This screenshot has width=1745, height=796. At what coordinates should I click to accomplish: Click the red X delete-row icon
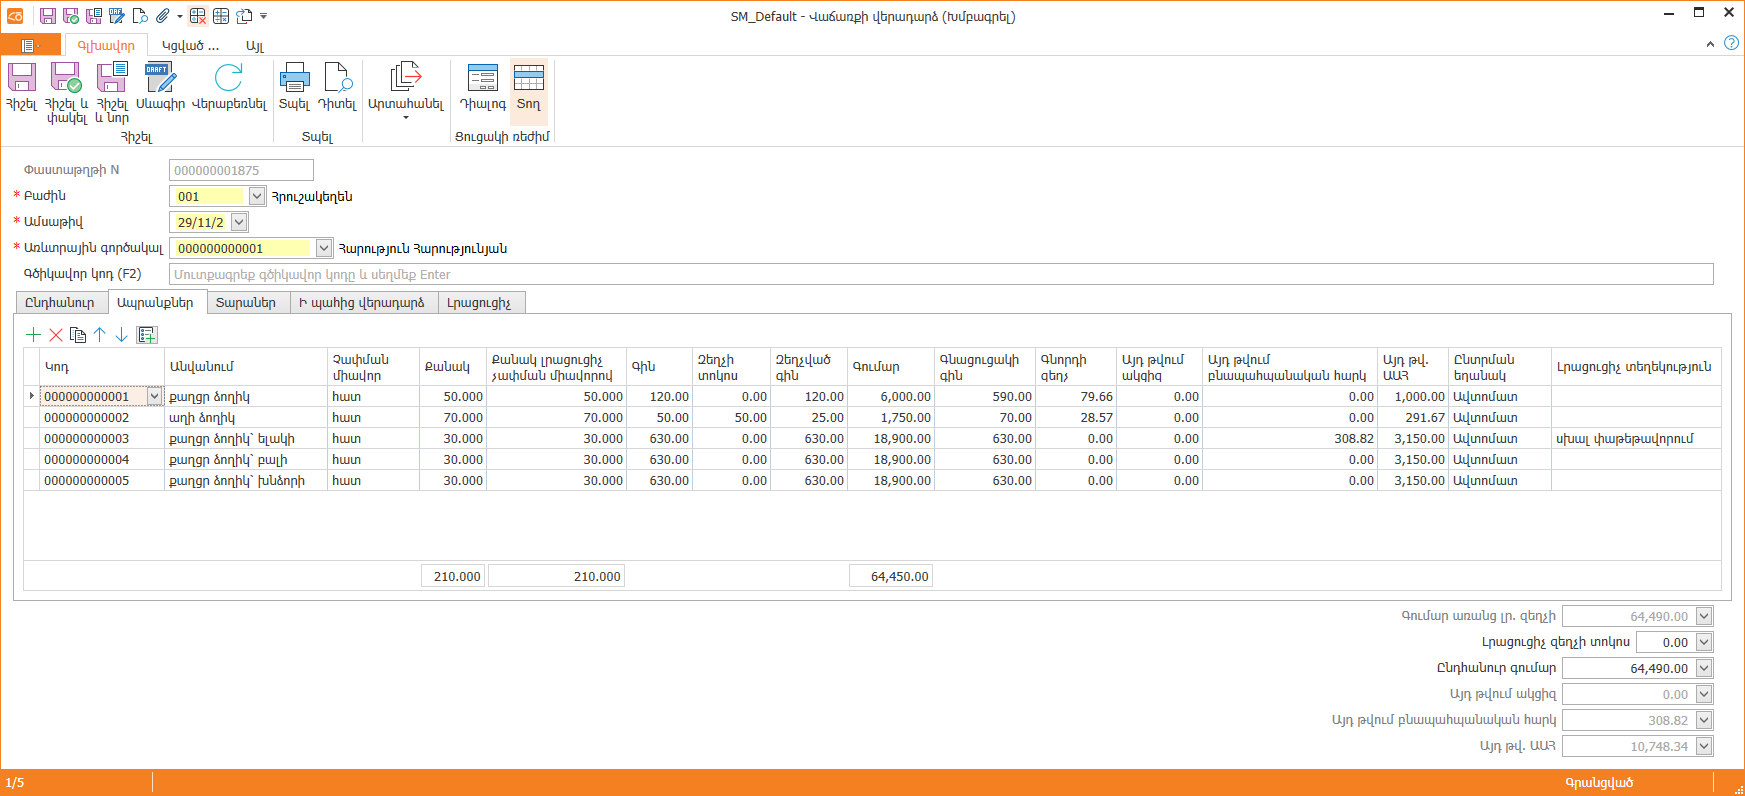pos(56,335)
